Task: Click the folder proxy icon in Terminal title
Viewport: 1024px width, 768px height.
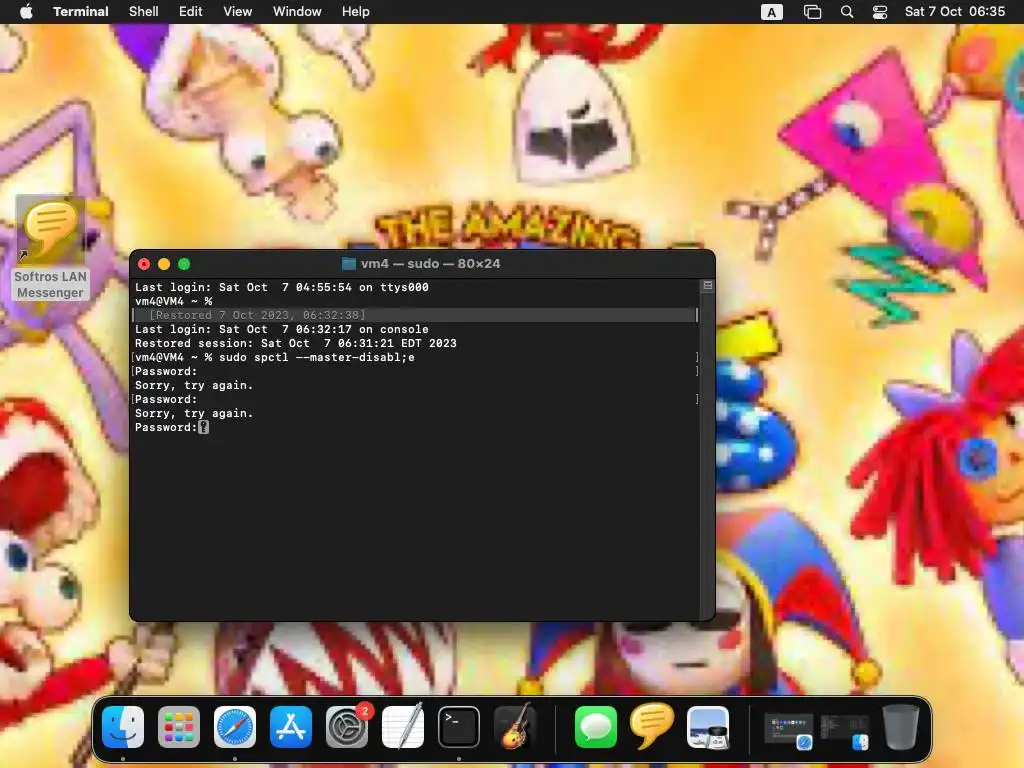Action: 349,264
